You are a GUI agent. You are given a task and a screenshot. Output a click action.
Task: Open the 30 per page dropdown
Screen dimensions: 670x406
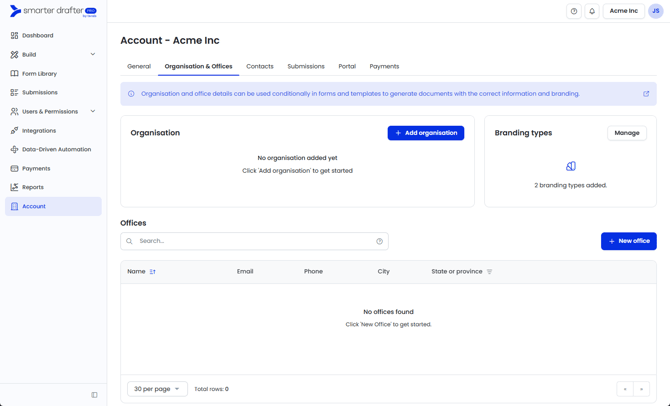point(157,389)
